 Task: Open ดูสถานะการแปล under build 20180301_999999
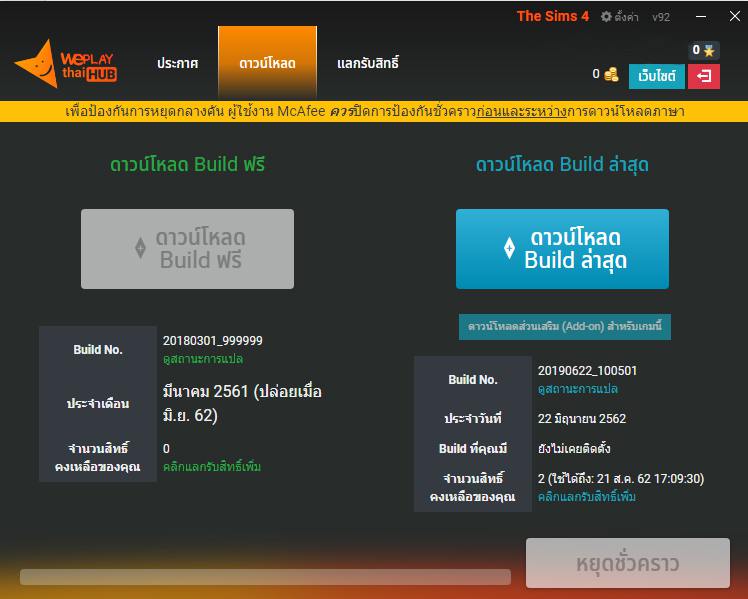203,359
